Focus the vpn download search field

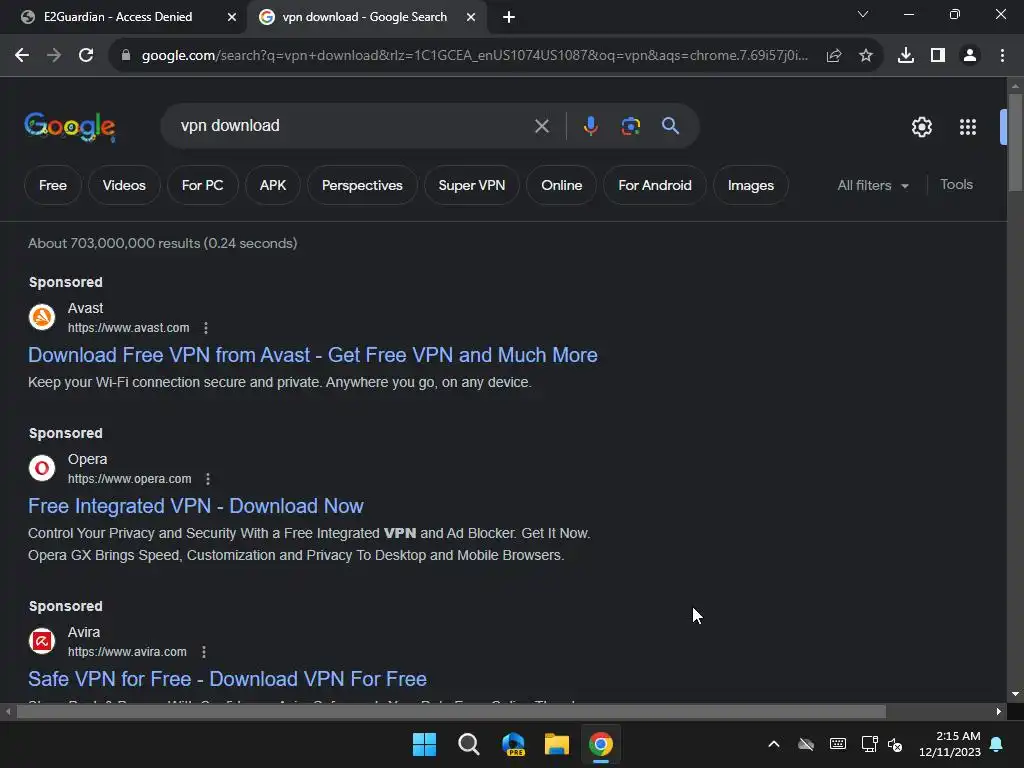[353, 126]
